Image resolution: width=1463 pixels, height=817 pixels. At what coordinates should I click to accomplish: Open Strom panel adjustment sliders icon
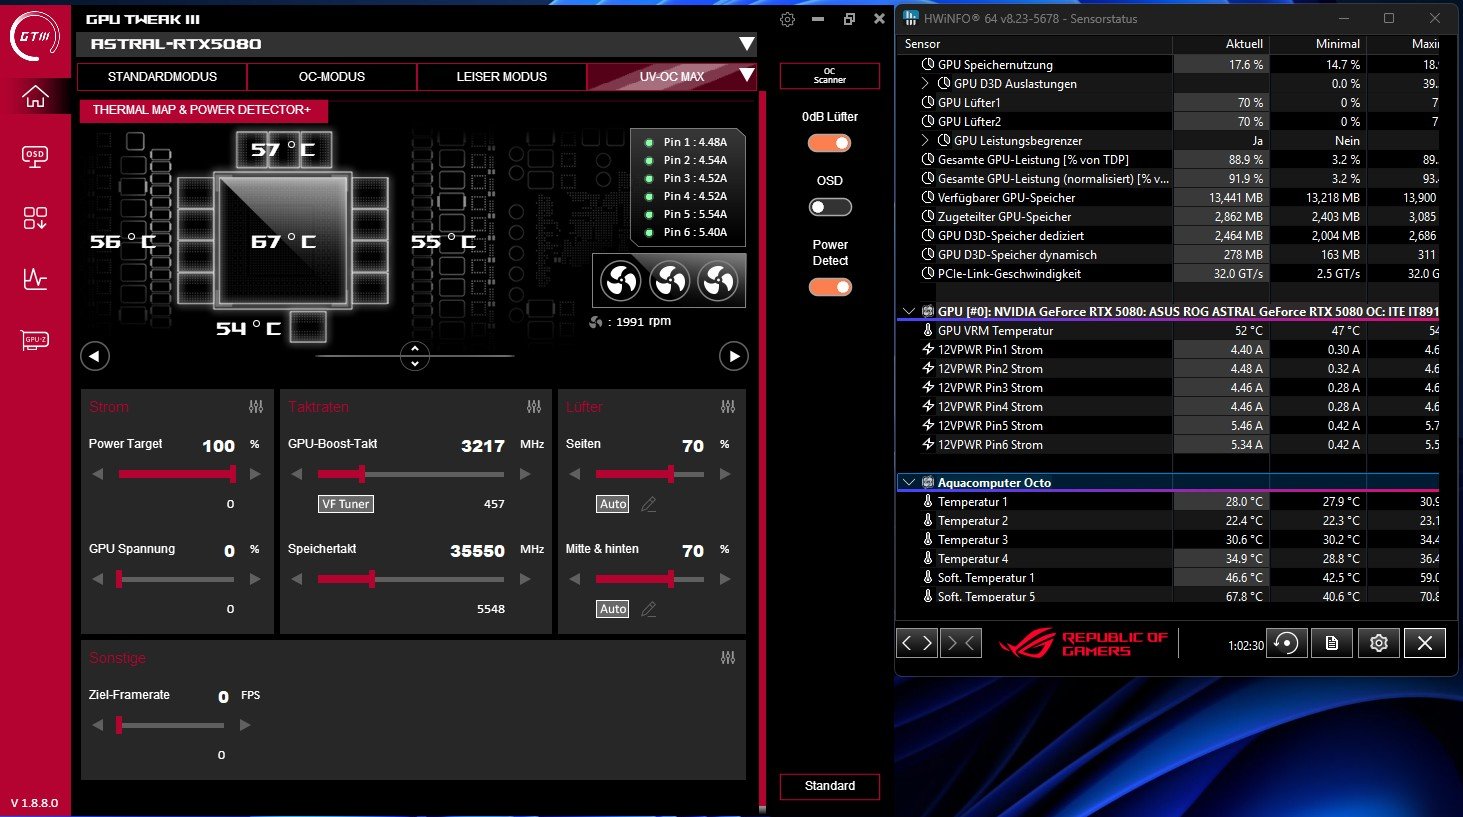[x=256, y=407]
